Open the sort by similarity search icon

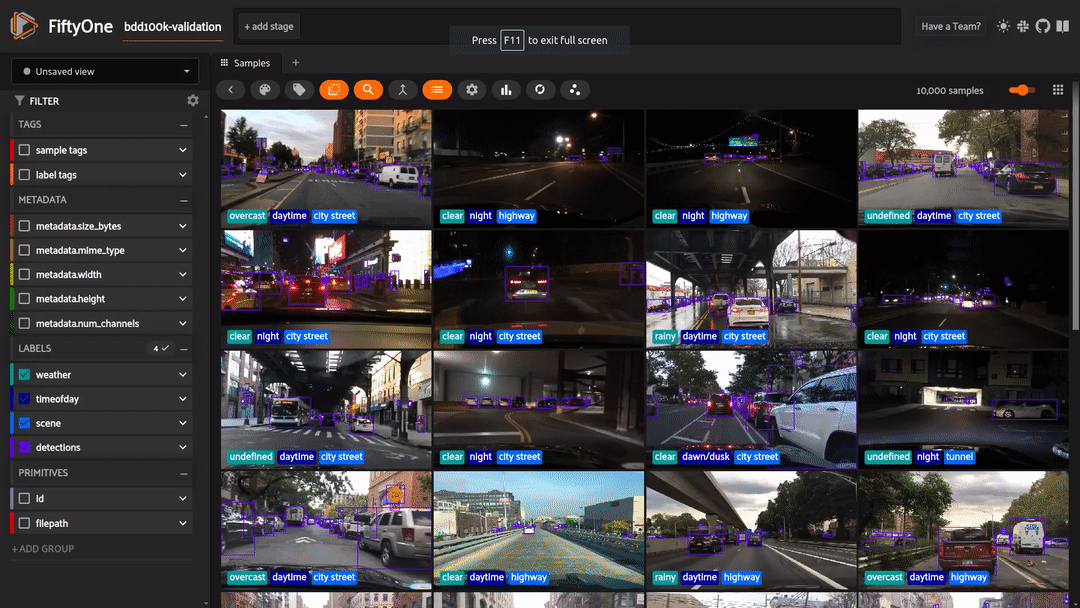tap(368, 90)
